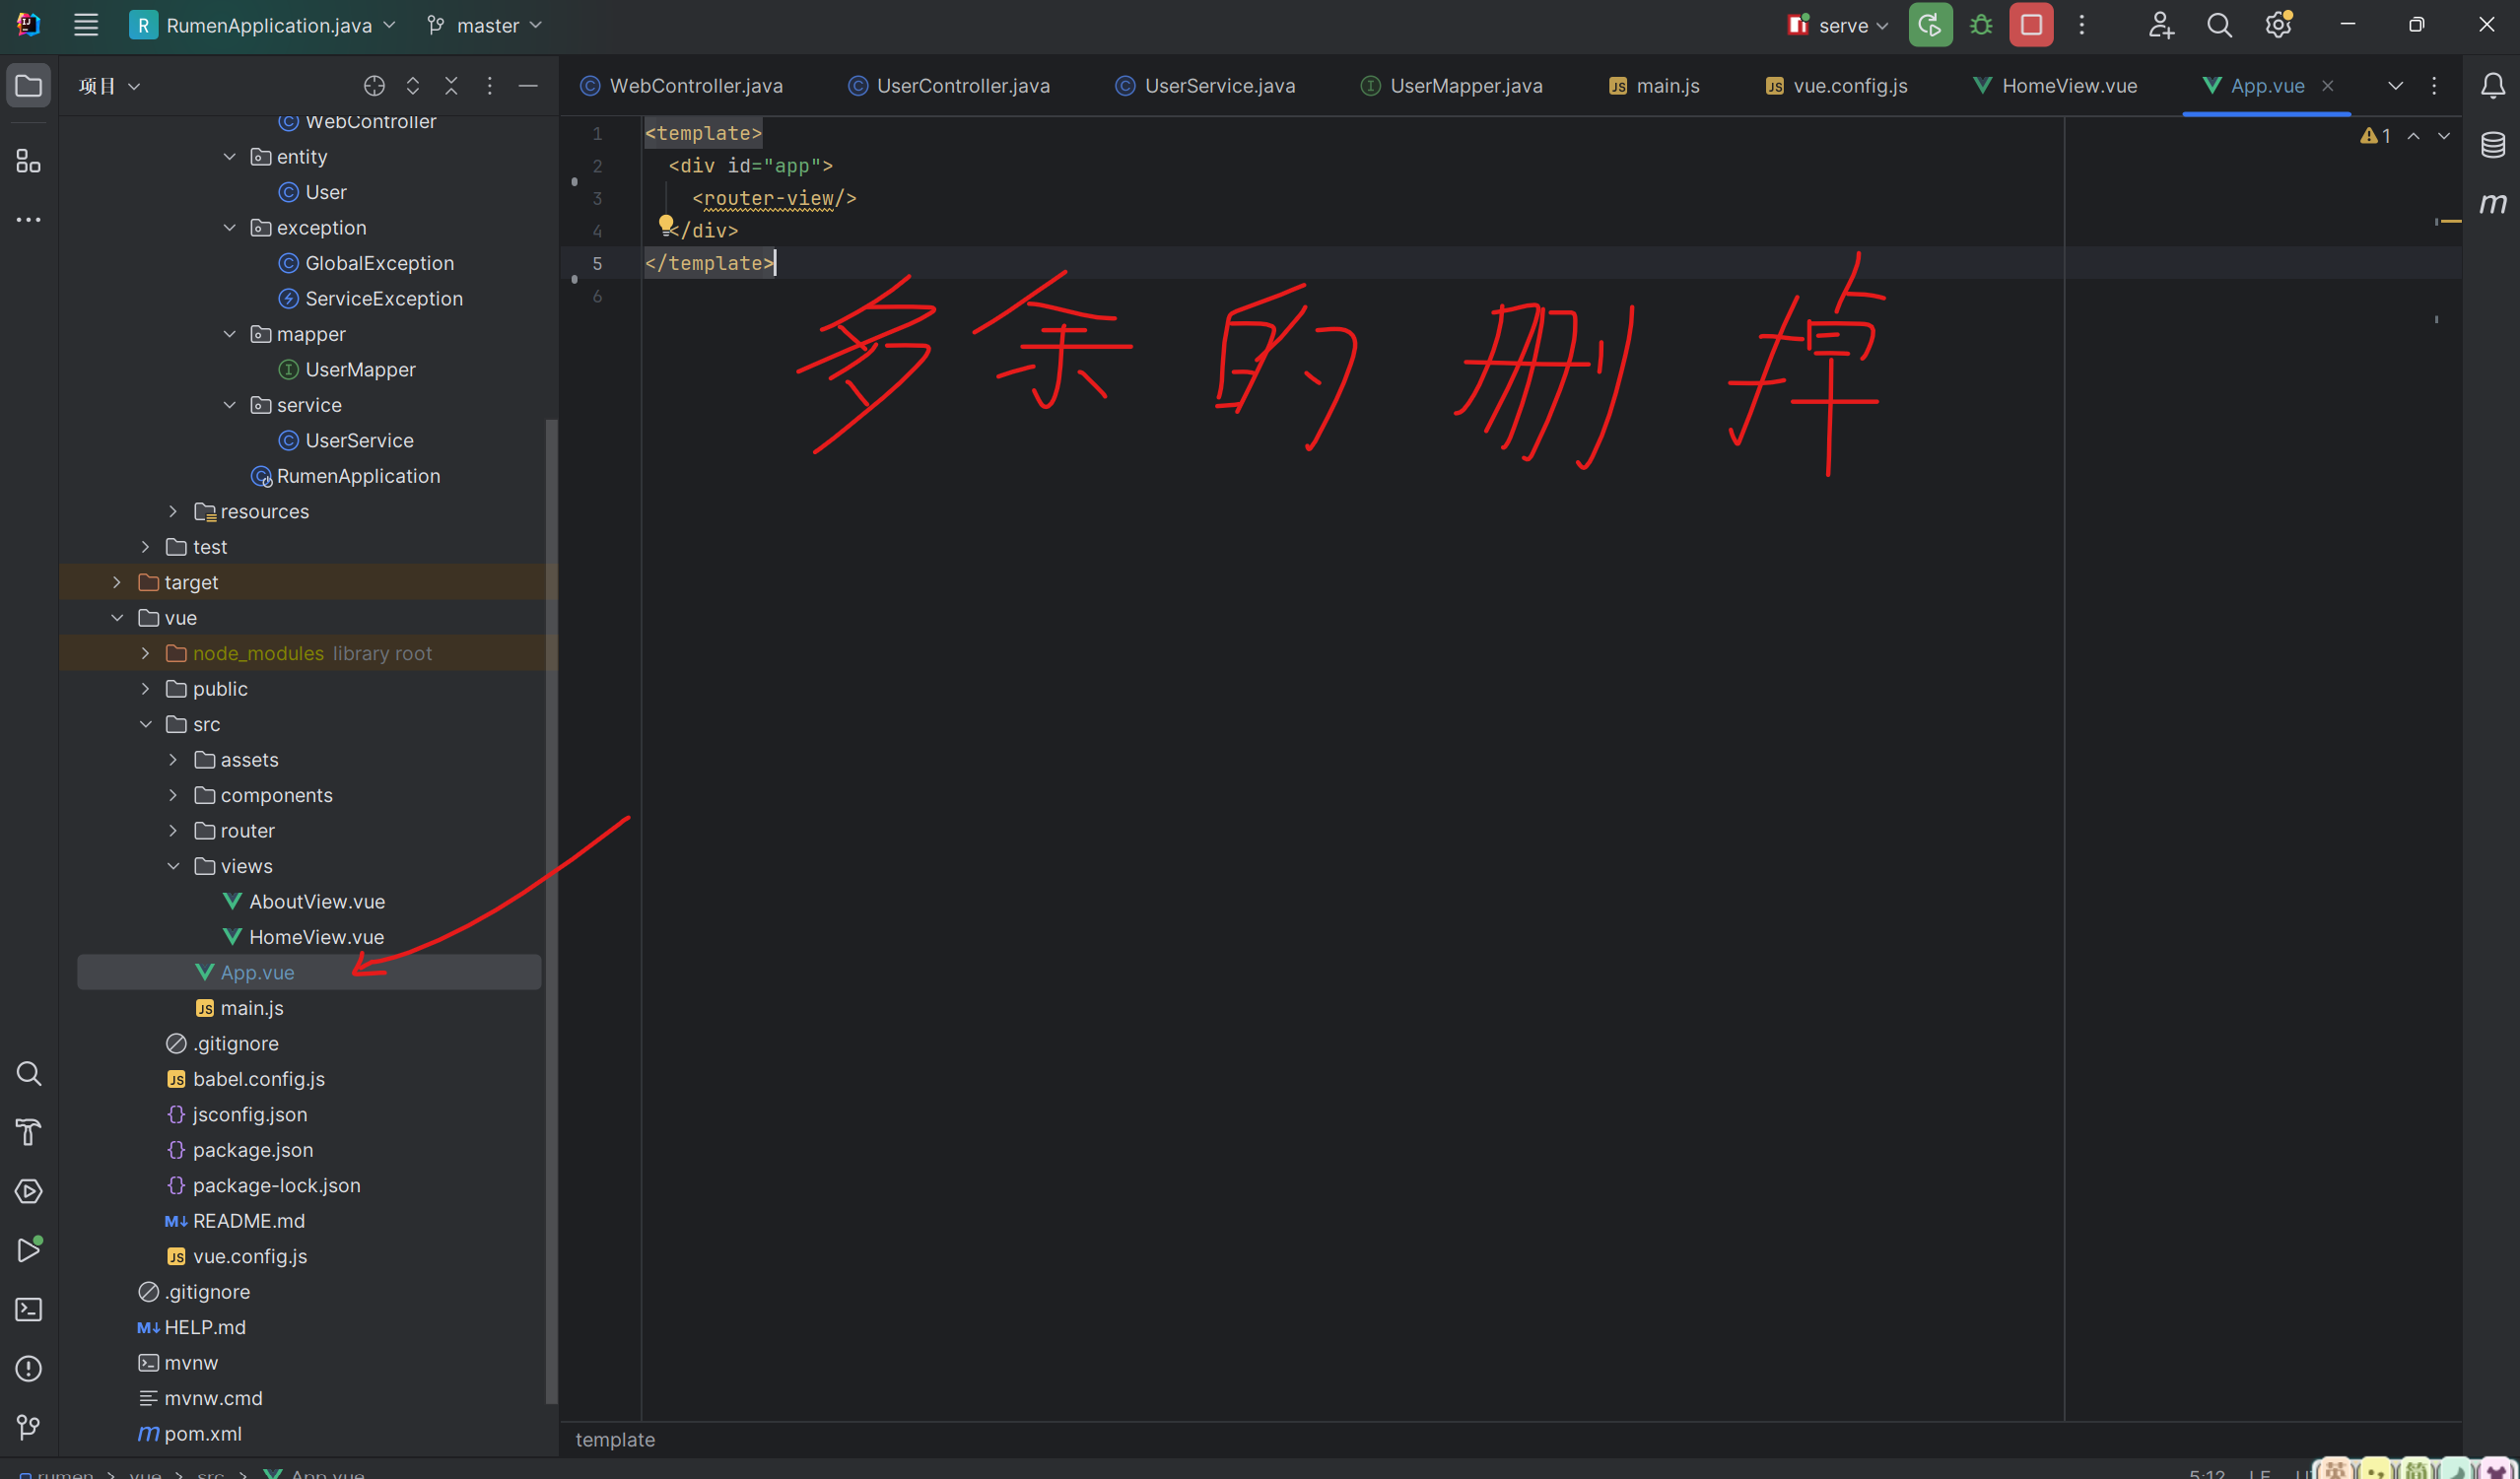The height and width of the screenshot is (1479, 2520).
Task: Click the project tree vertical scrollbar
Action: [x=551, y=900]
